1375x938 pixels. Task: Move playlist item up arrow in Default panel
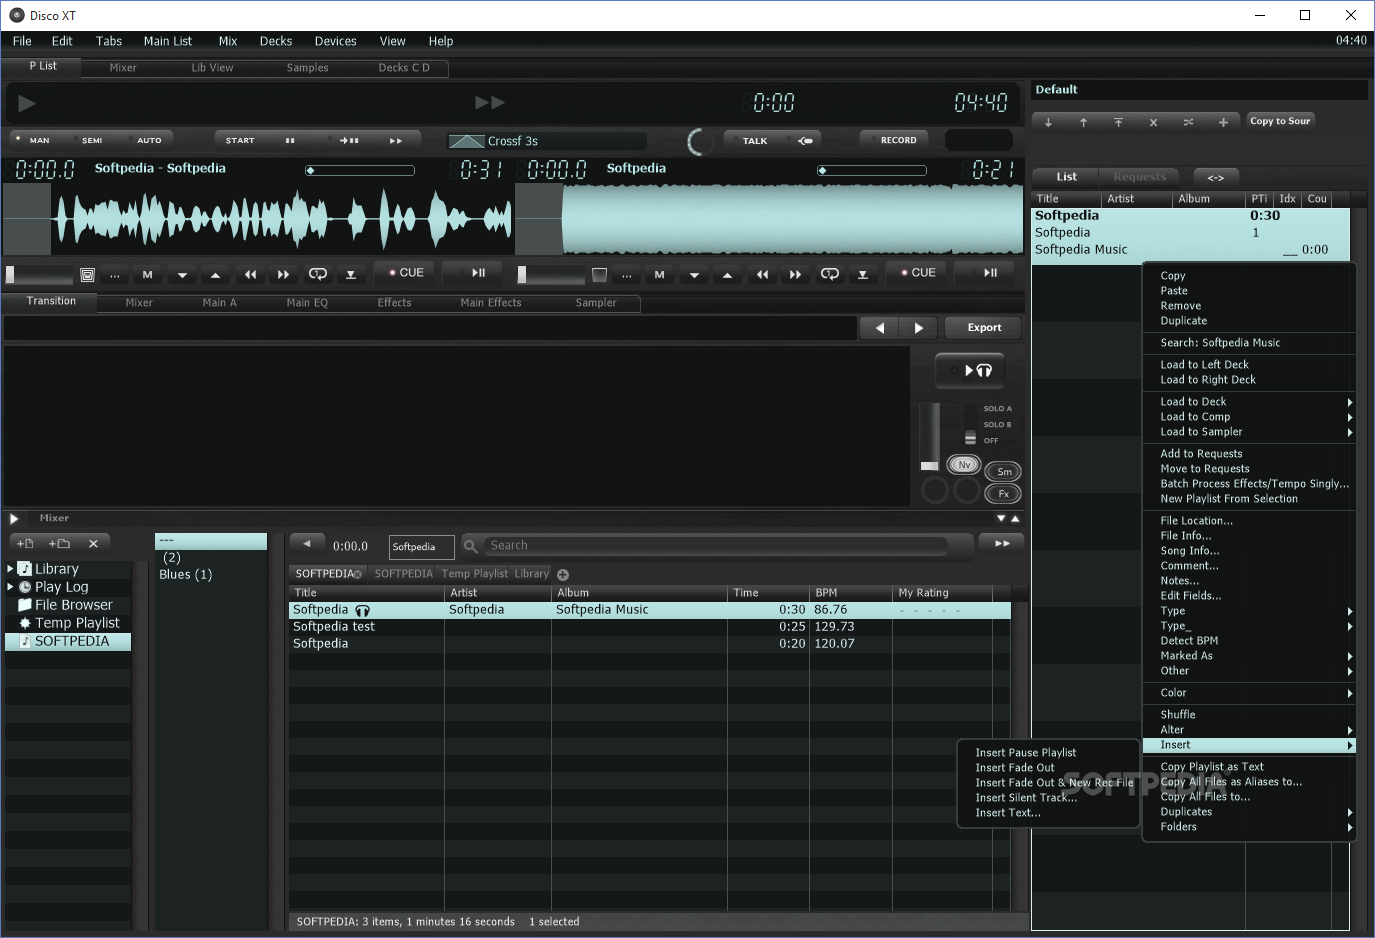[x=1083, y=122]
